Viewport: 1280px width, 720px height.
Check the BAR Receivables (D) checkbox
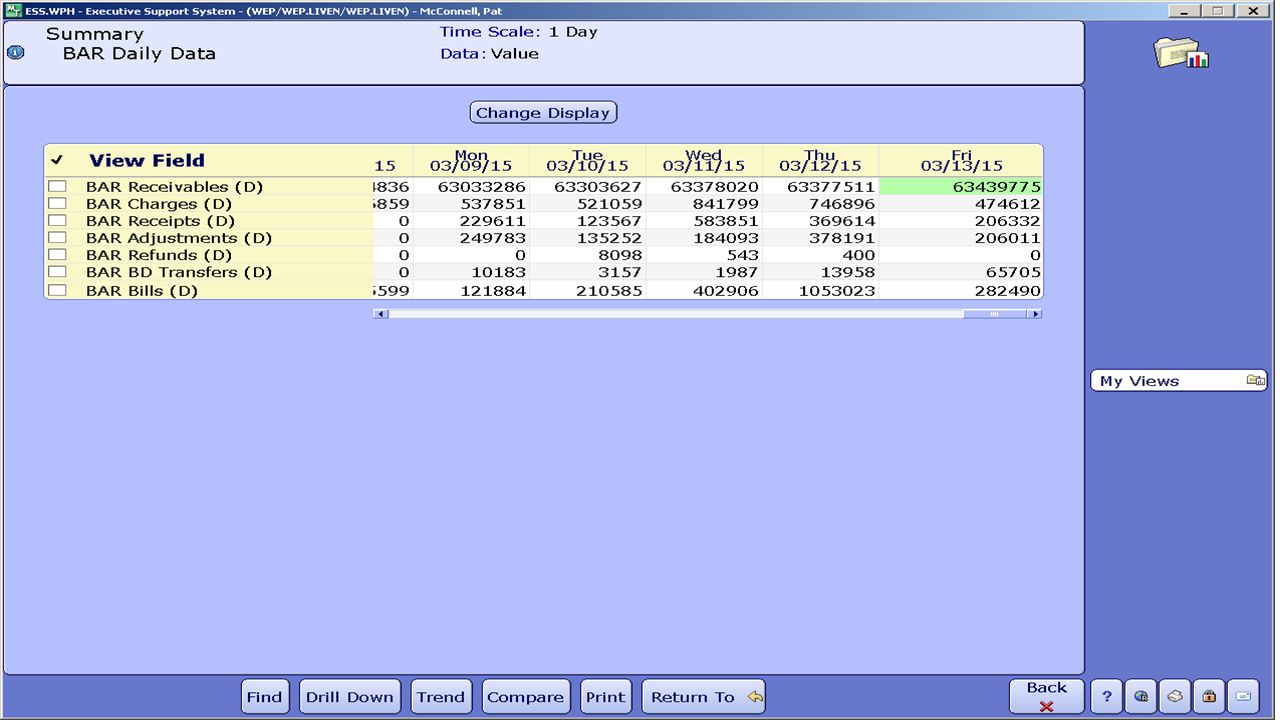(x=58, y=187)
